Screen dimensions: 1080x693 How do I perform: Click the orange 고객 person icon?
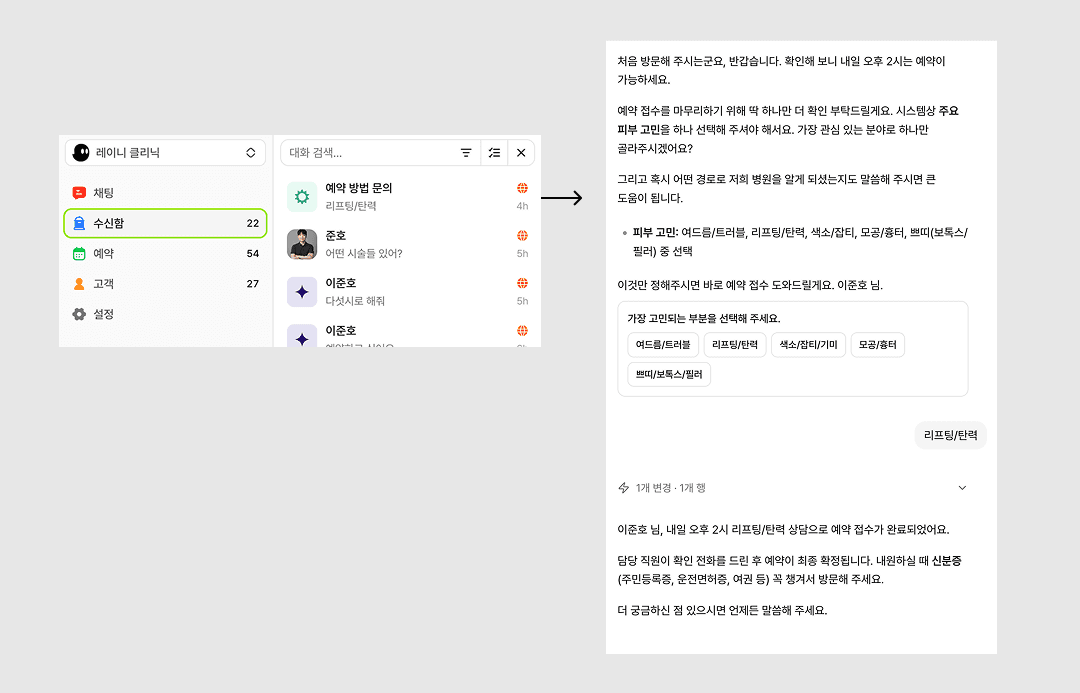(79, 284)
